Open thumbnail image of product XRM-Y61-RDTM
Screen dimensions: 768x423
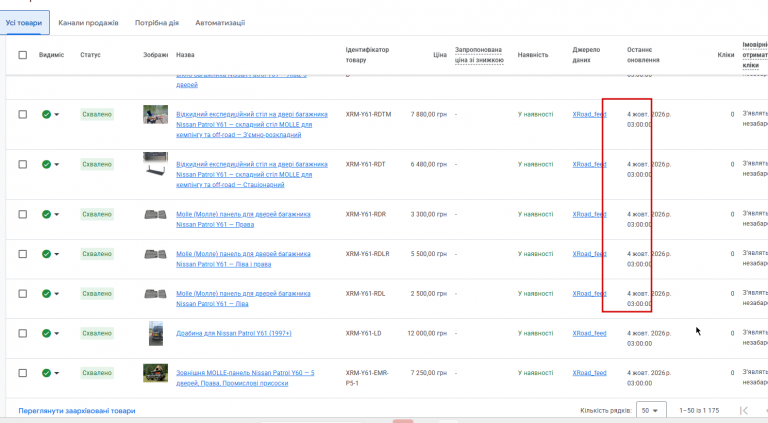tap(155, 115)
